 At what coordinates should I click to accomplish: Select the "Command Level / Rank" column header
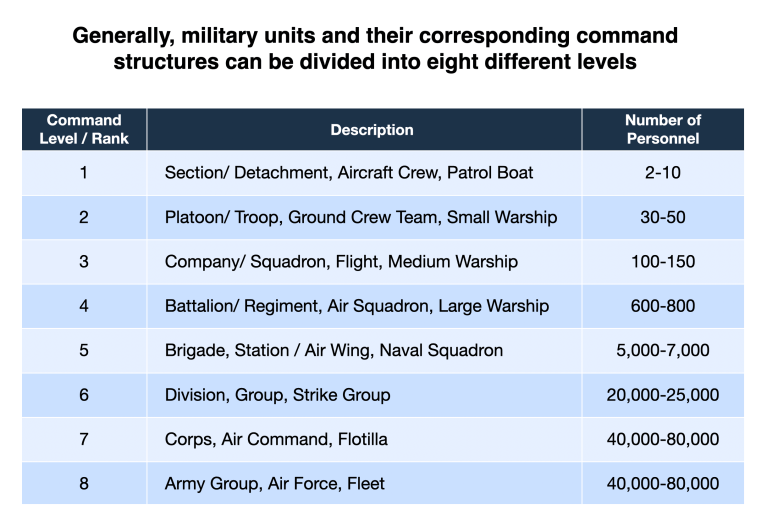tap(84, 129)
